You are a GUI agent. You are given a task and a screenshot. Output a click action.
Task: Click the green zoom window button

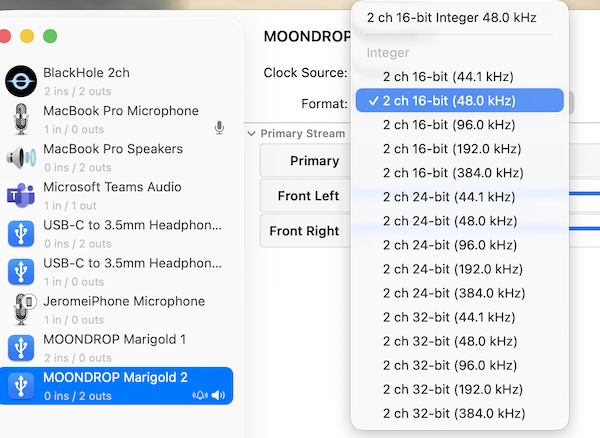point(50,36)
